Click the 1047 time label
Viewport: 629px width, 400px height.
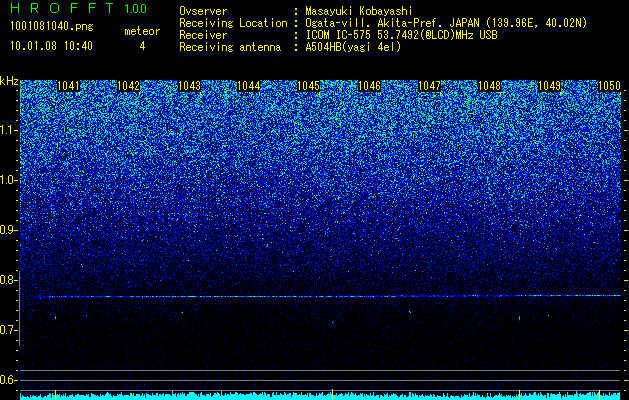click(429, 86)
